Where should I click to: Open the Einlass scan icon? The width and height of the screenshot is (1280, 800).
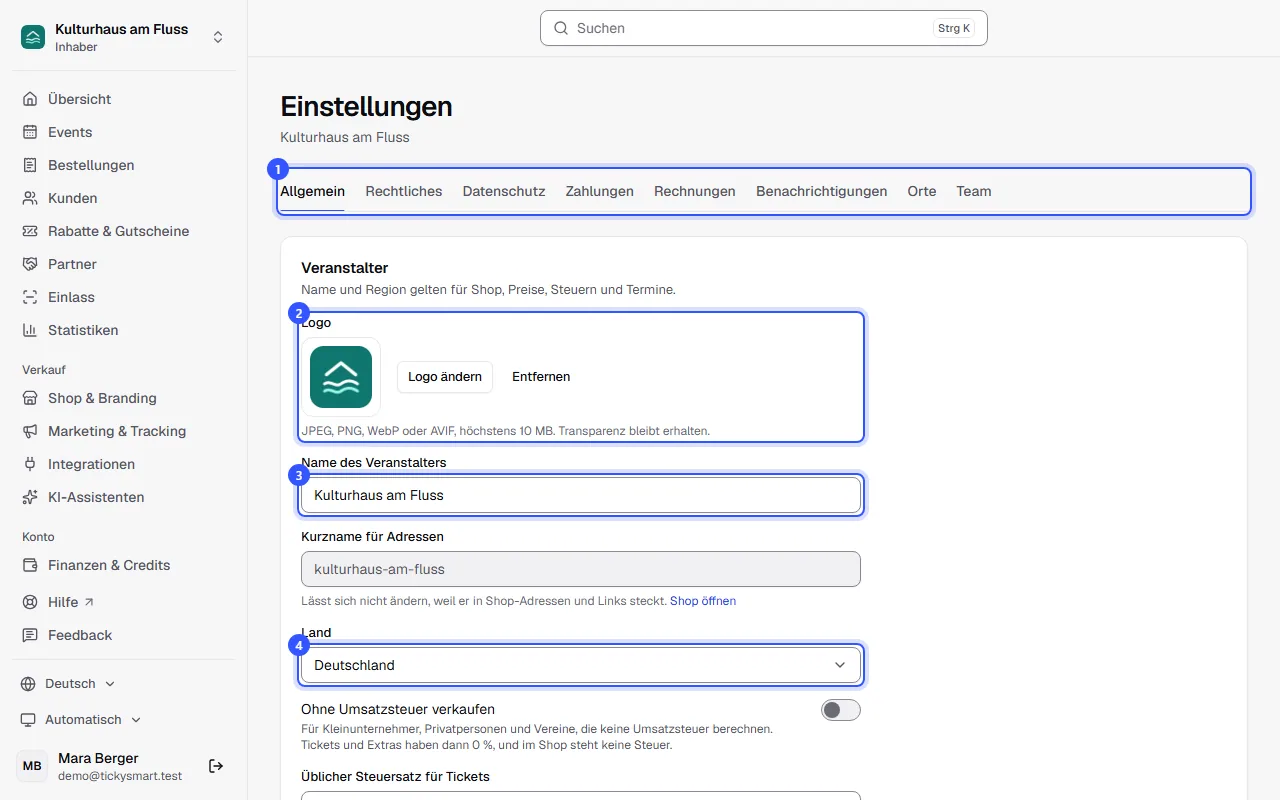(x=30, y=297)
